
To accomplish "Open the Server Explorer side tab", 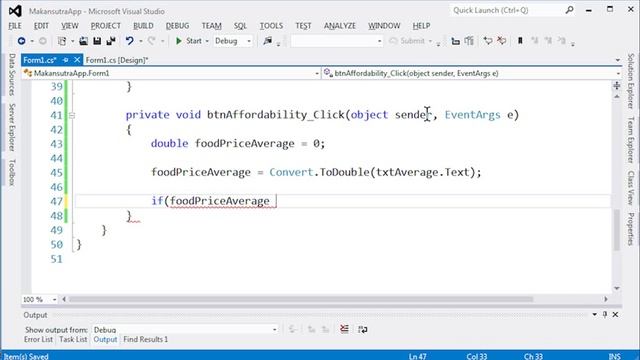I will [x=12, y=127].
